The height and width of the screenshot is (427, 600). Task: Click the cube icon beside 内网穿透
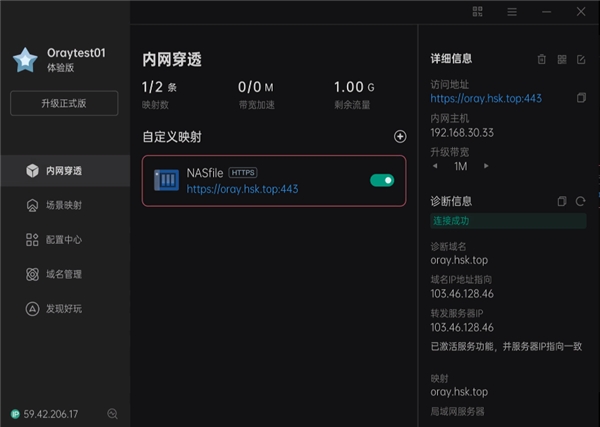pos(32,171)
